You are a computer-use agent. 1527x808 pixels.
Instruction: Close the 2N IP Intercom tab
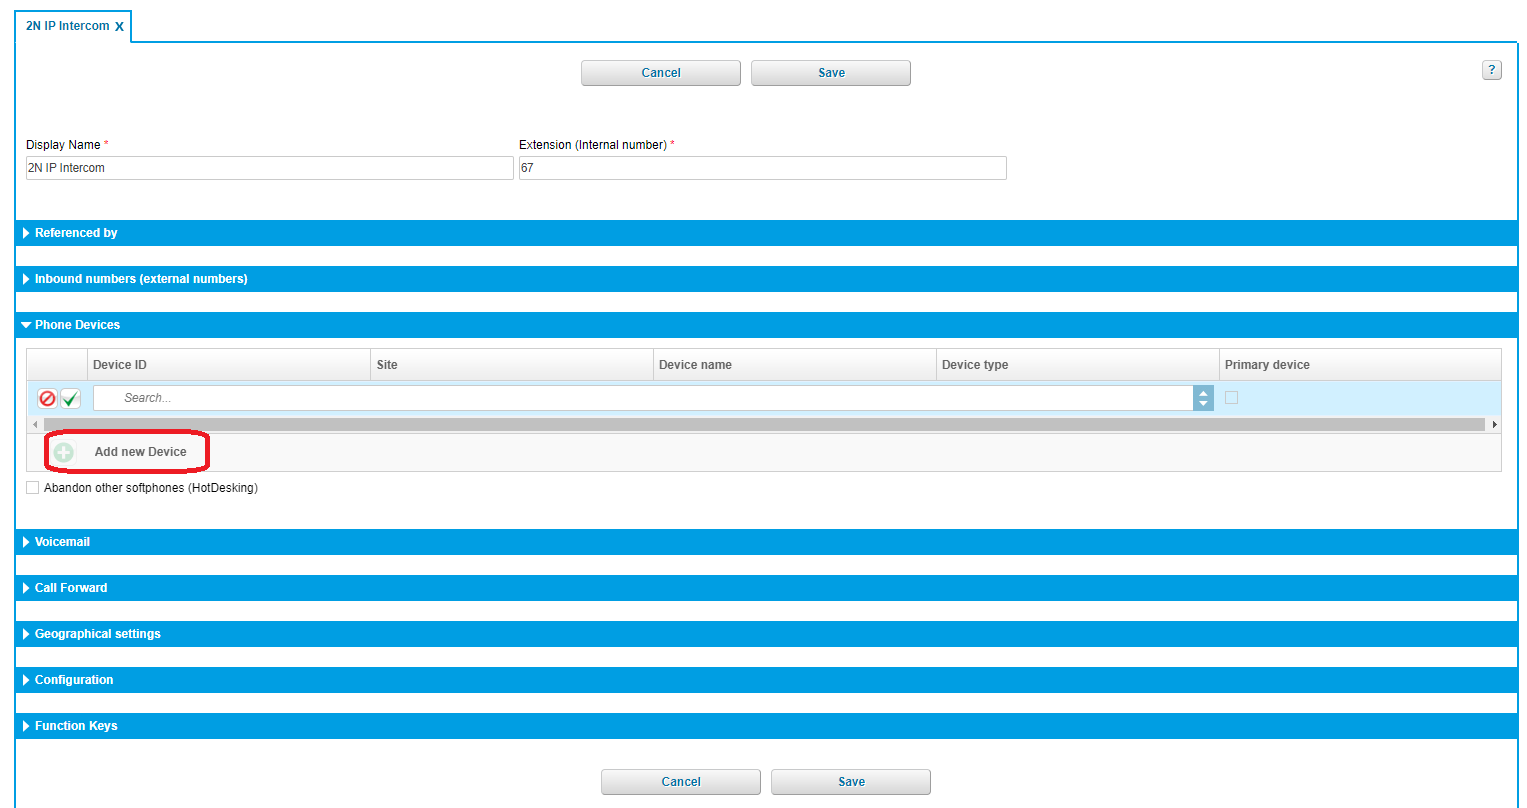click(x=119, y=27)
